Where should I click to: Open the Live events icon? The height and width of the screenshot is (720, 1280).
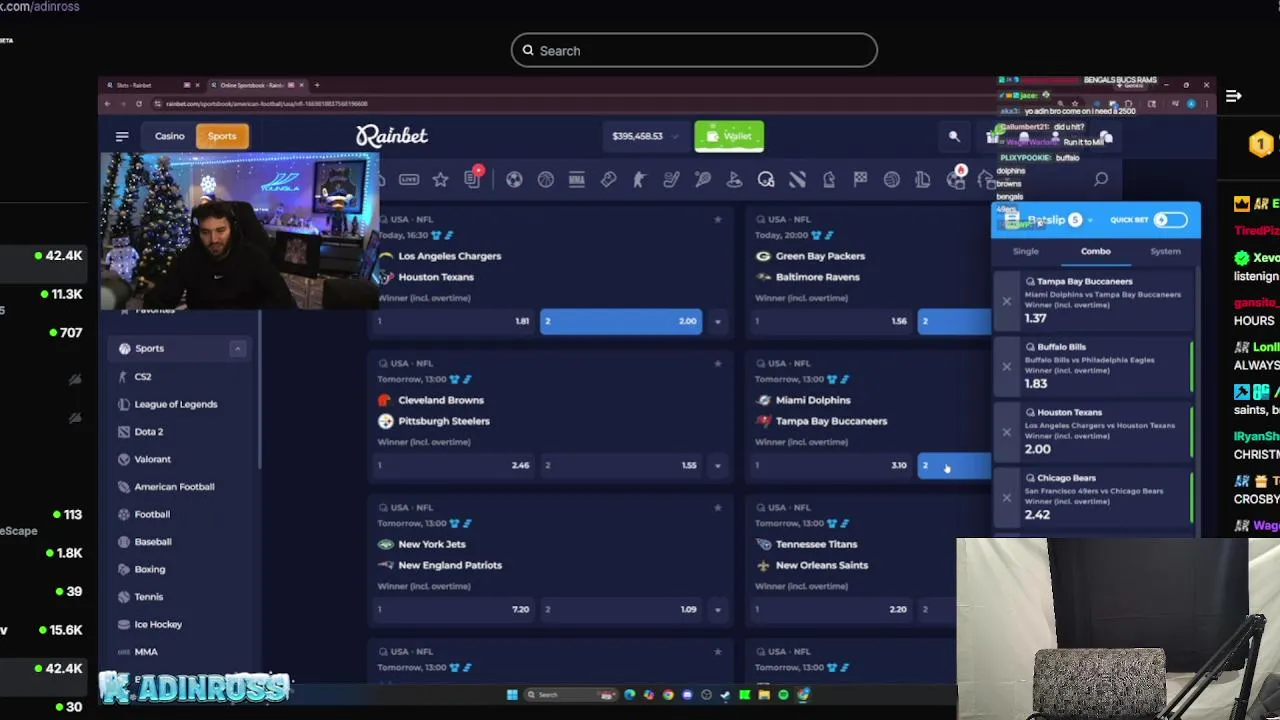(x=409, y=180)
